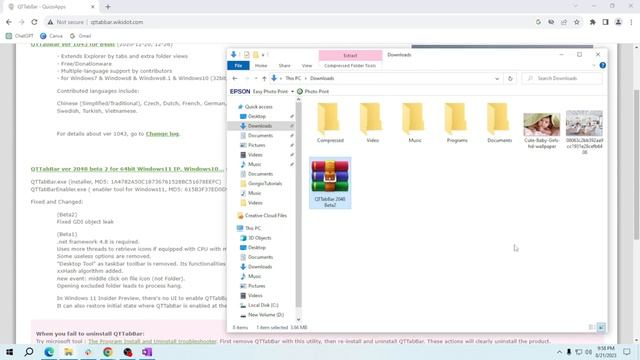The image size is (640, 360).
Task: Open Chrome side panel icon
Action: (605, 22)
